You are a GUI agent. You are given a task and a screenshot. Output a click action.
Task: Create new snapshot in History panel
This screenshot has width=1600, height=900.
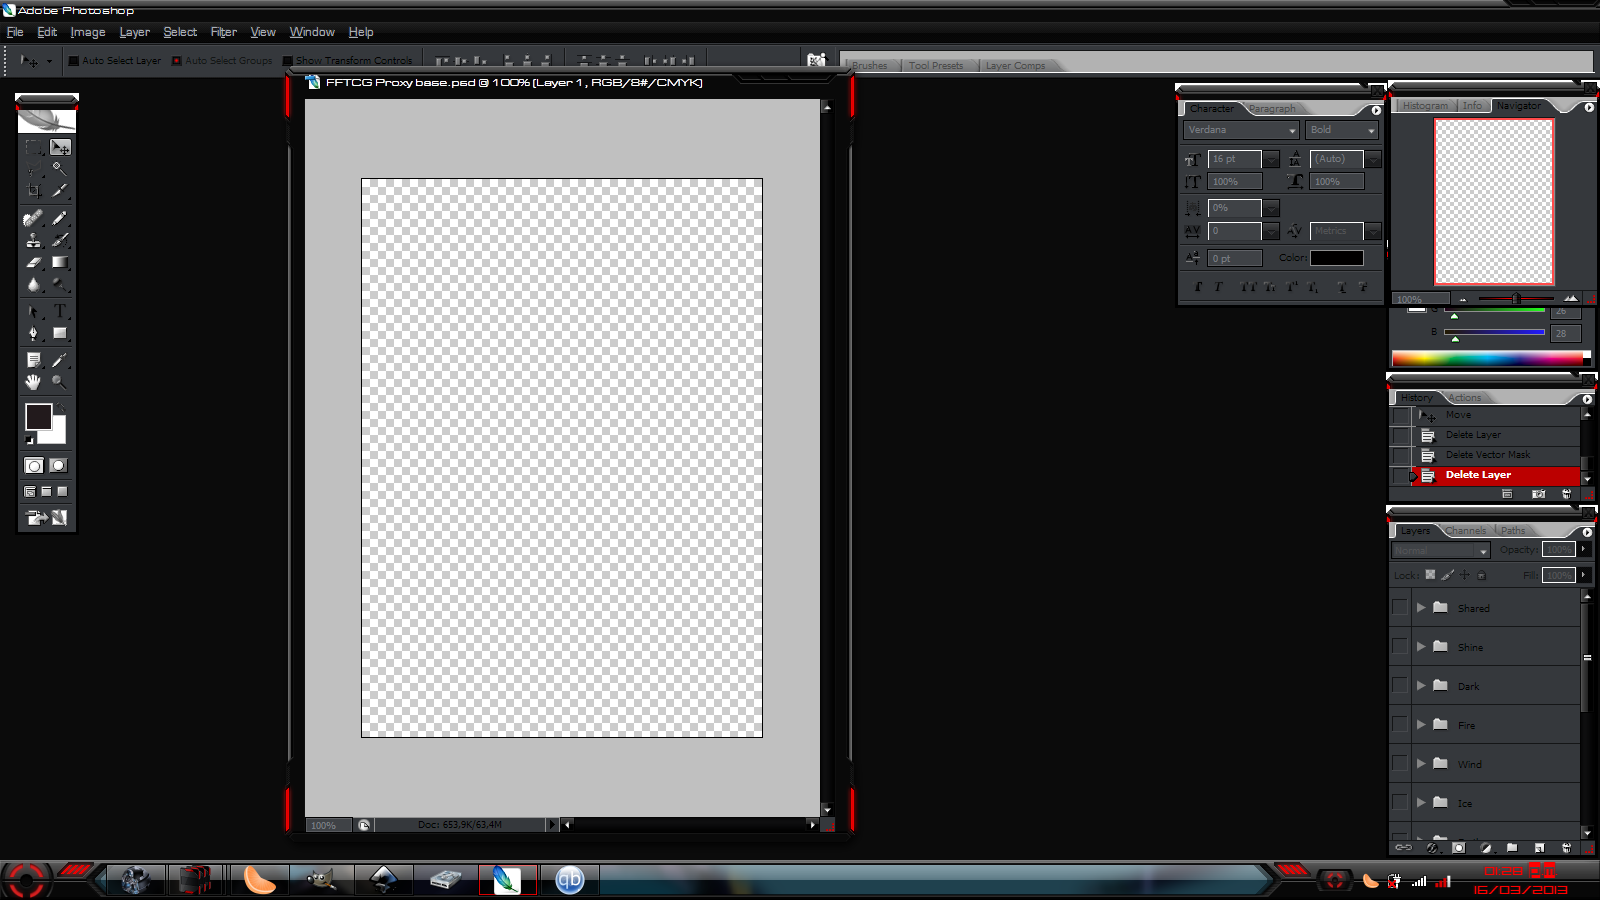(1538, 494)
